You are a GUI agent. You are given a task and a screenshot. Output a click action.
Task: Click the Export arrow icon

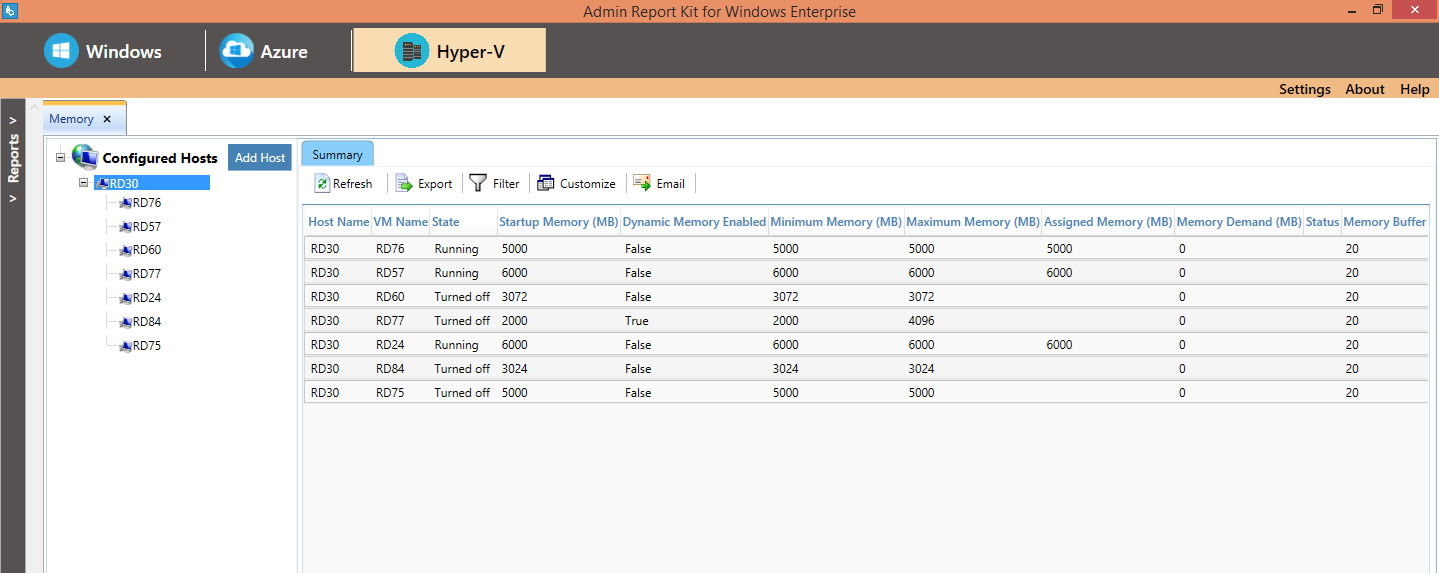click(404, 183)
